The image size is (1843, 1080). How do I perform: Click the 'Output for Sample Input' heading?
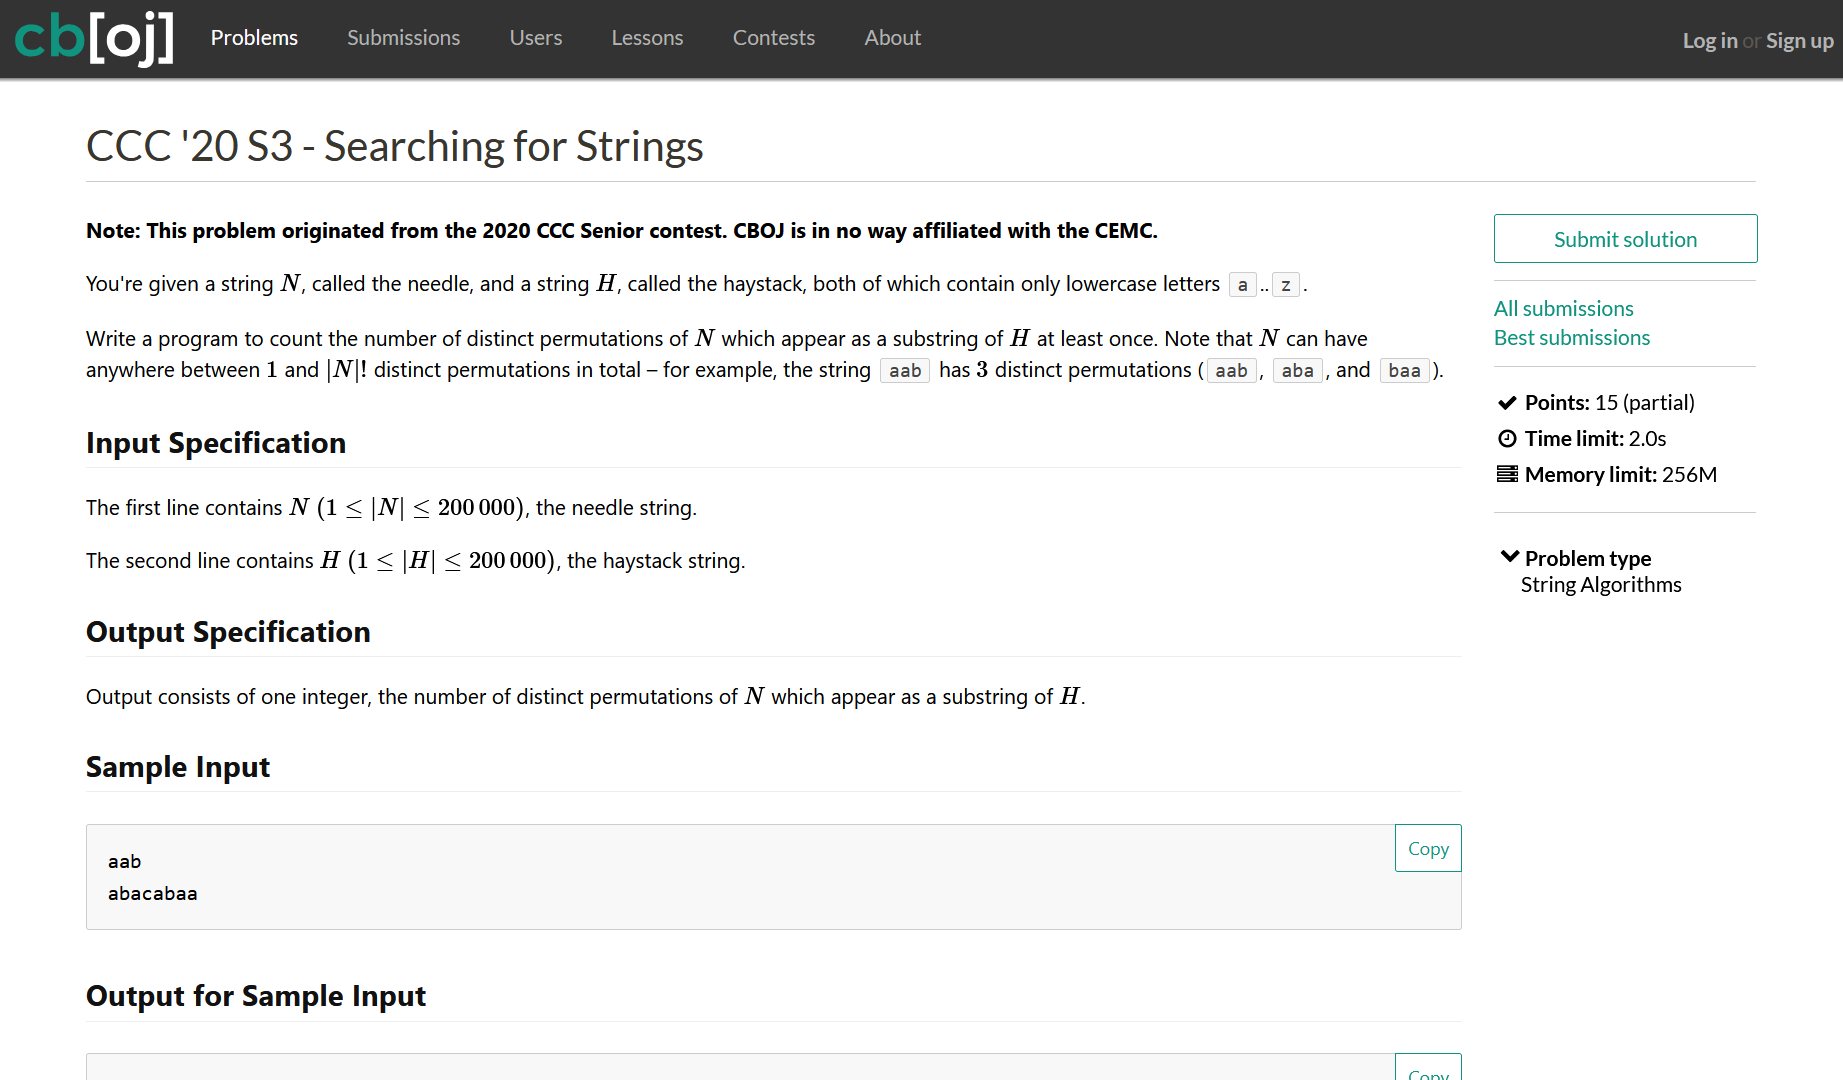(256, 996)
